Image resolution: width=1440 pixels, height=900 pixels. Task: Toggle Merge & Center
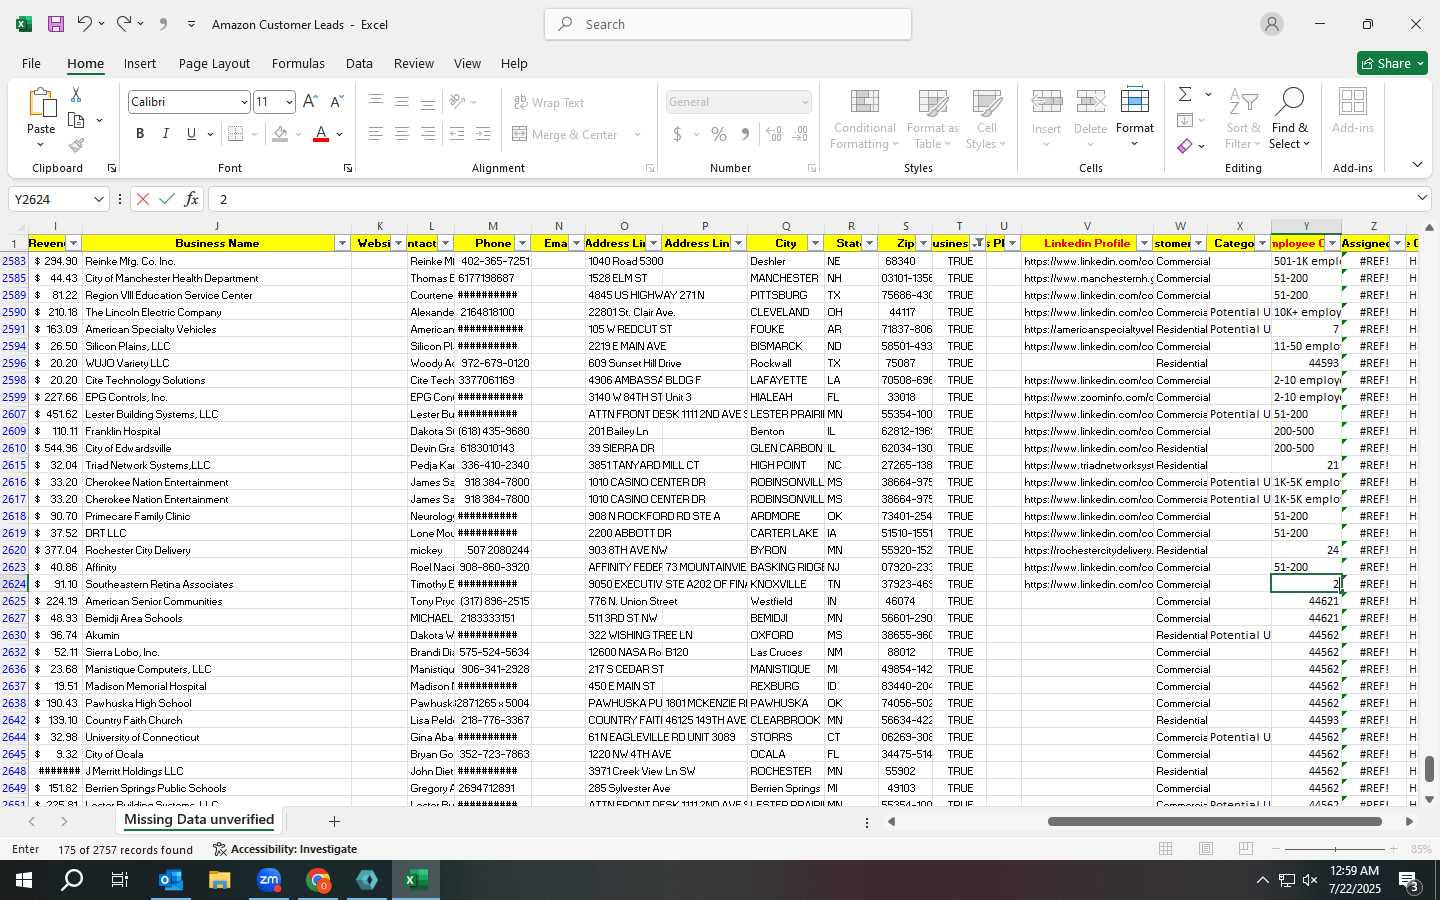(565, 134)
